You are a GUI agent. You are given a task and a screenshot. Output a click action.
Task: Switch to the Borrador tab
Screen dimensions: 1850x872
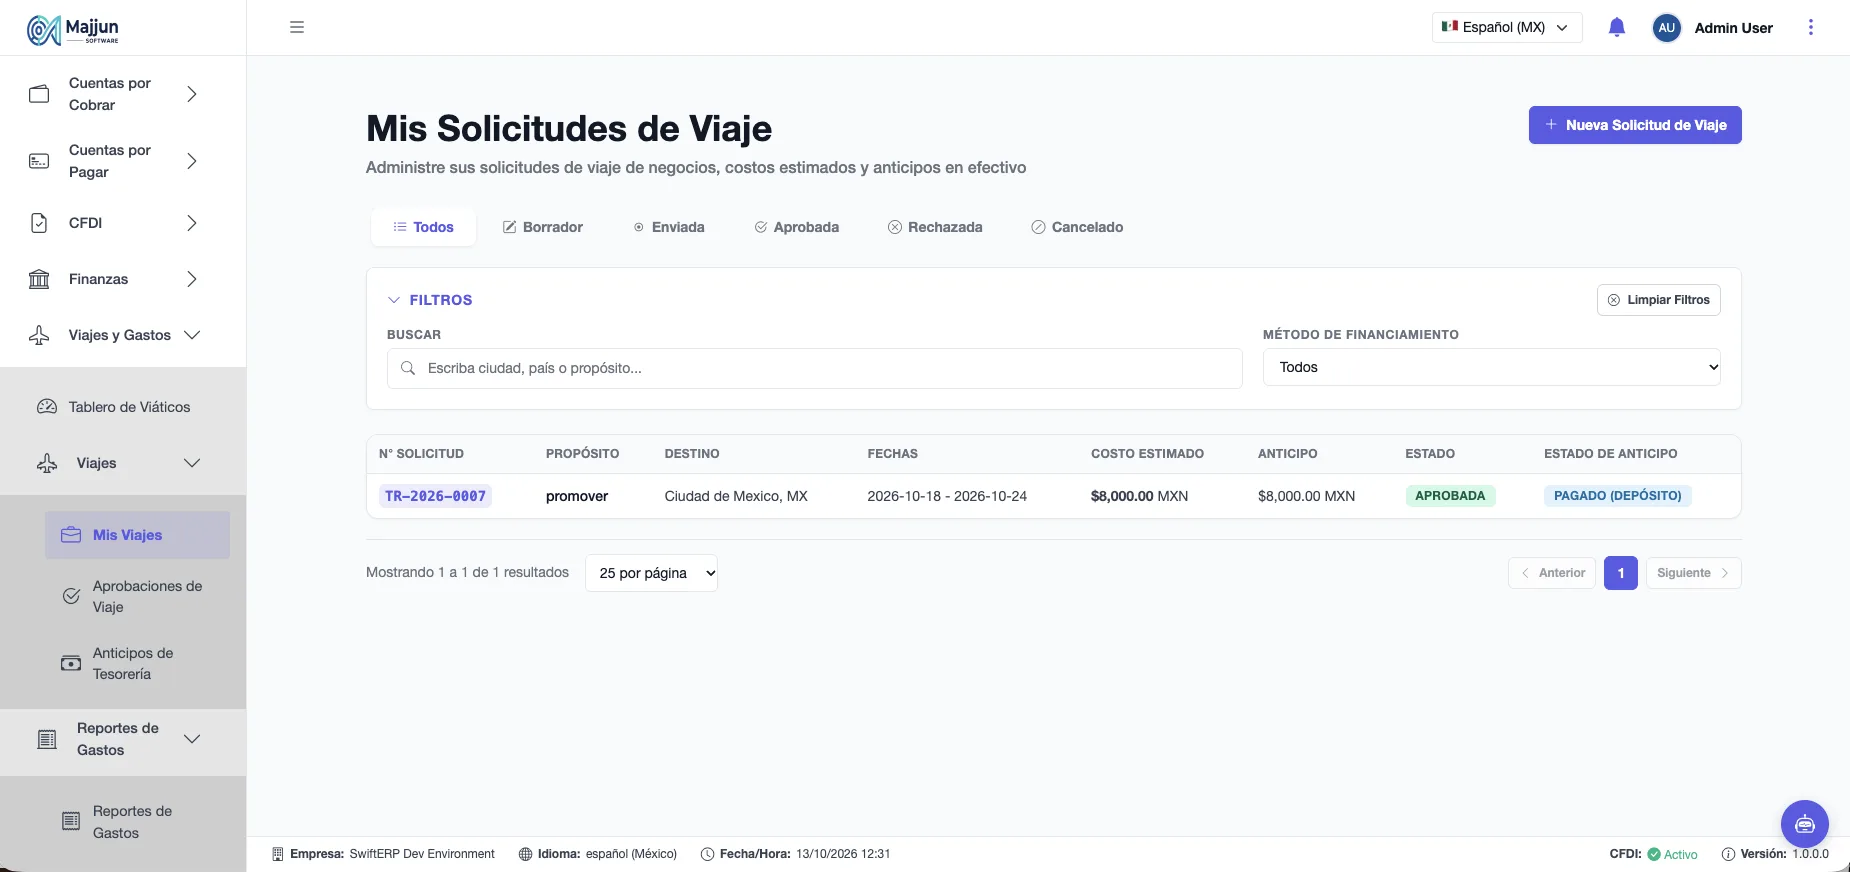(542, 227)
